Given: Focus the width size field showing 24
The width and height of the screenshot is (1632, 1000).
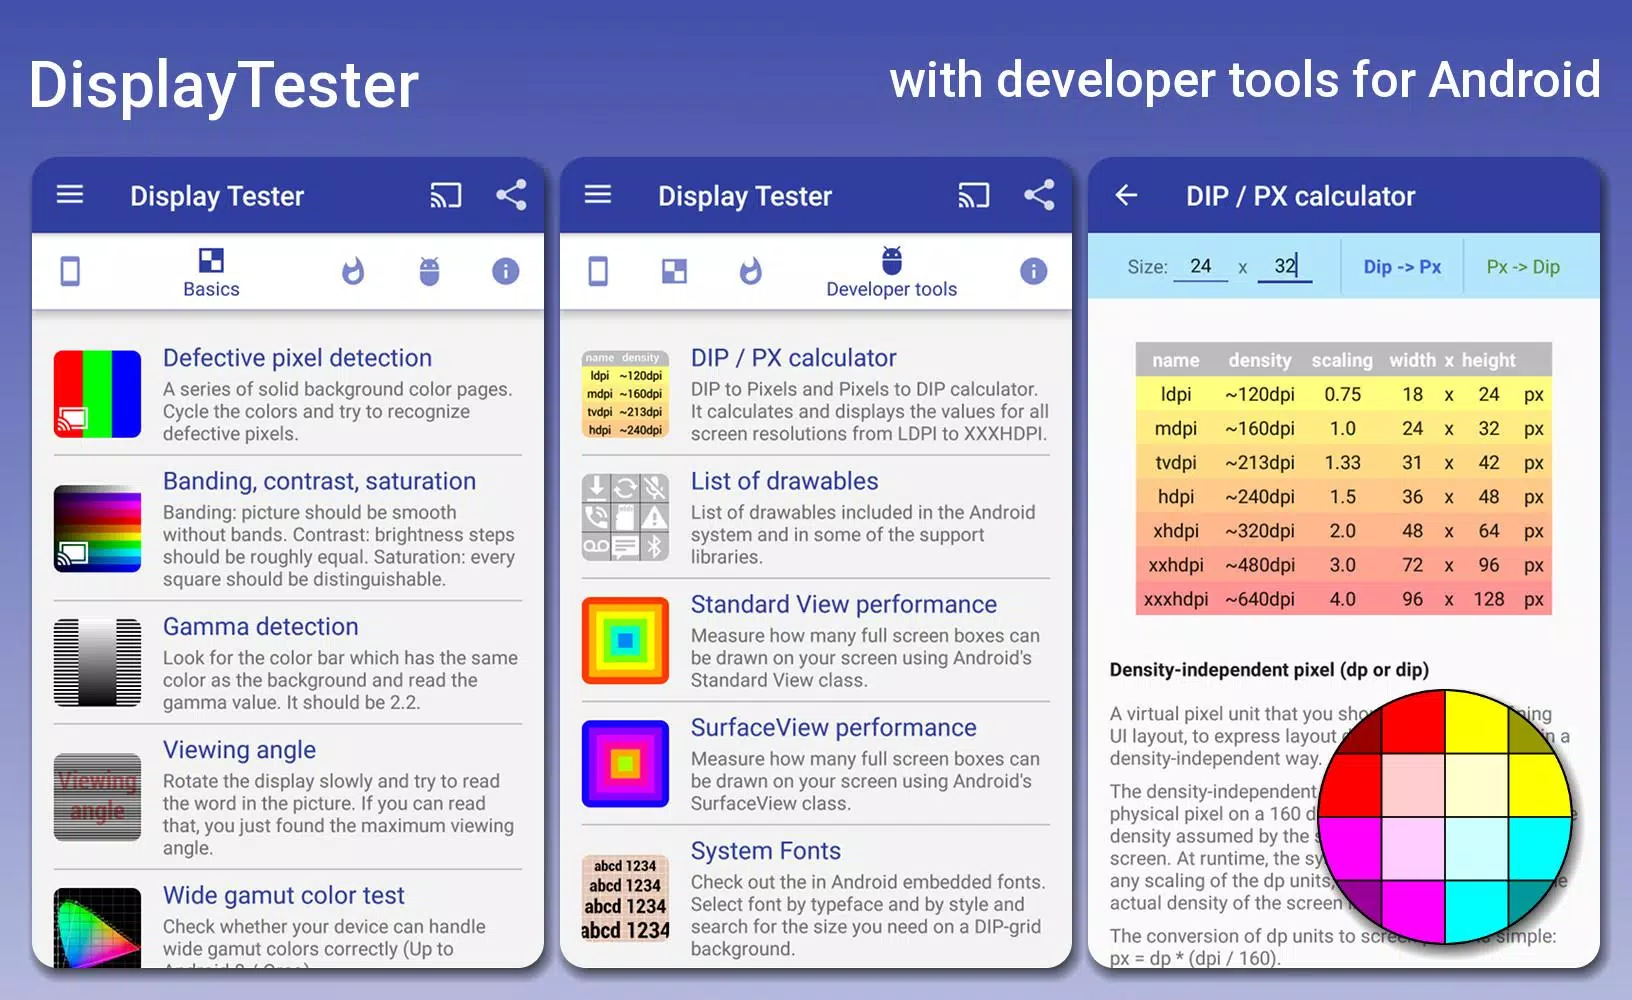Looking at the screenshot, I should [1201, 266].
